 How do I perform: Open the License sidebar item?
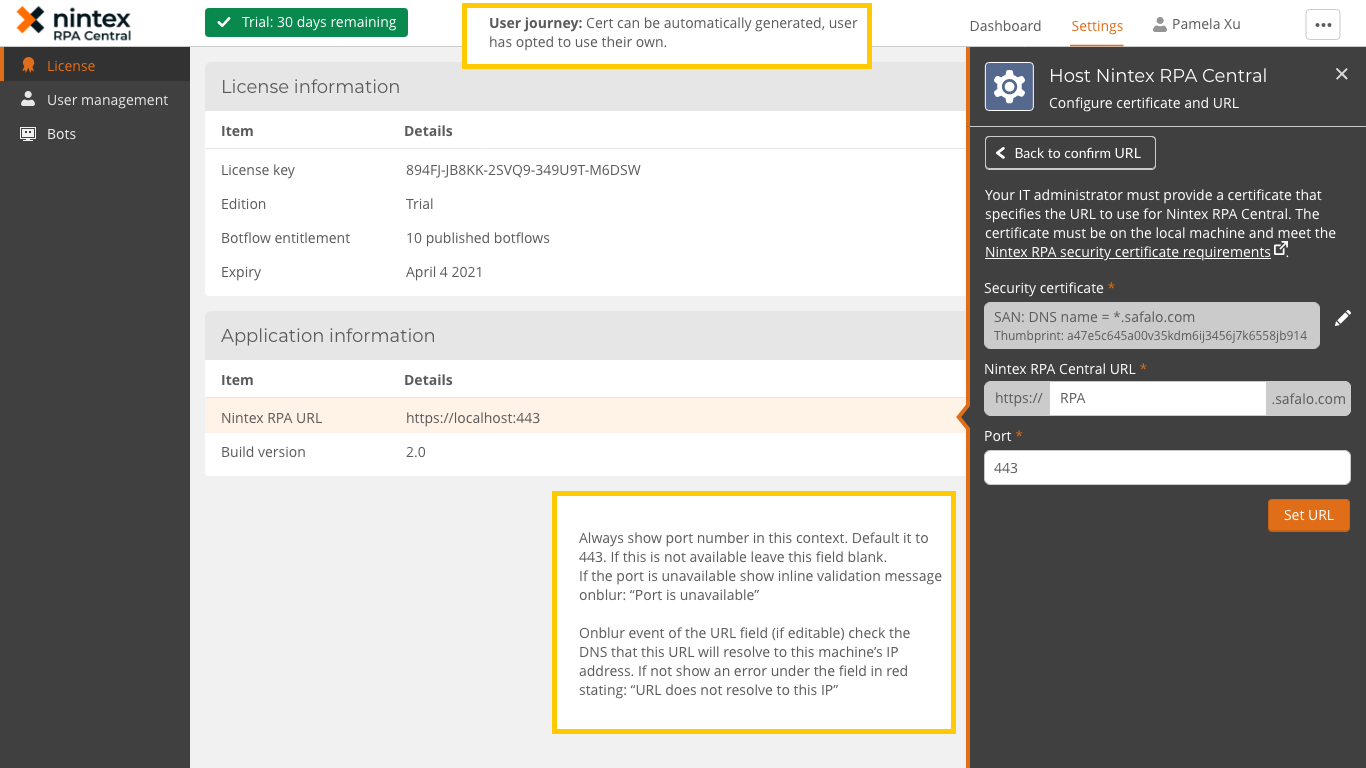[x=95, y=66]
